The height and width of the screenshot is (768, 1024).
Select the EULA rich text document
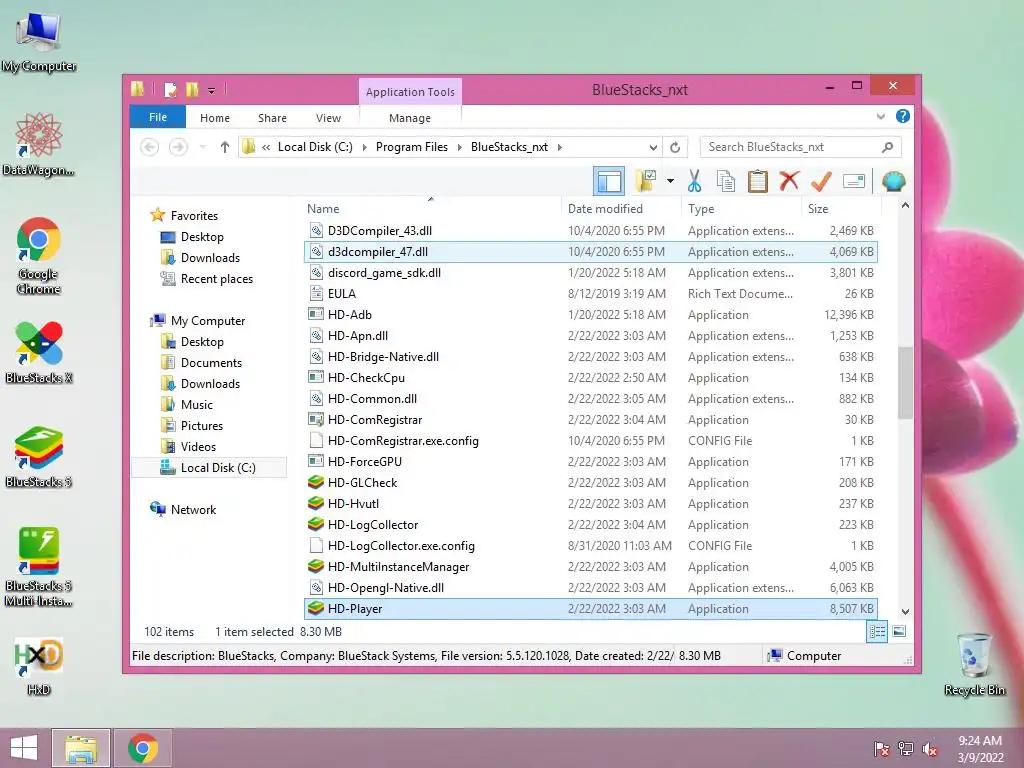pos(590,294)
